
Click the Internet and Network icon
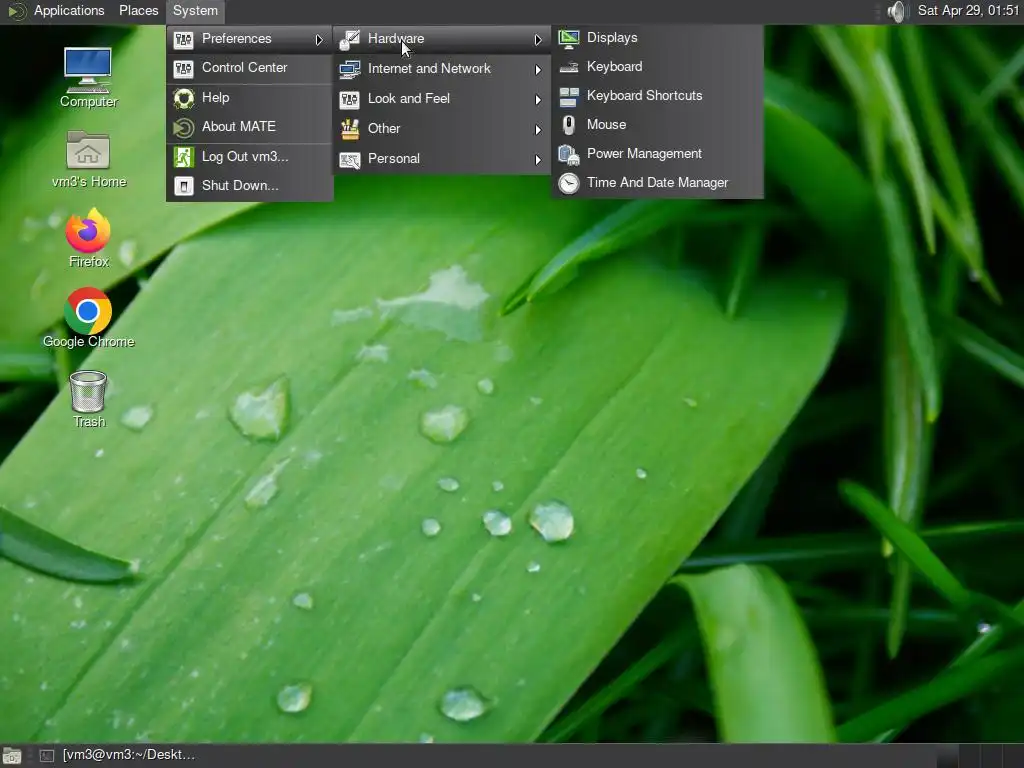[x=349, y=69]
